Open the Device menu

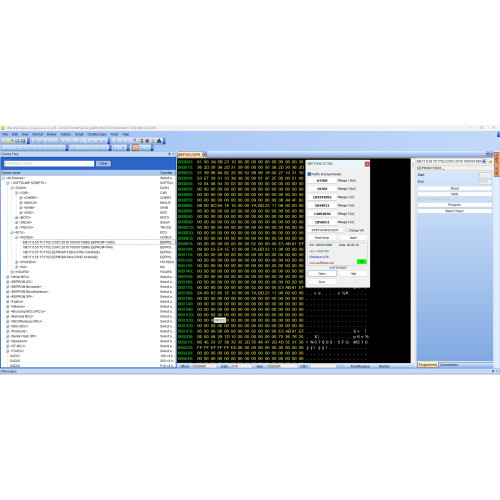pyautogui.click(x=52, y=134)
